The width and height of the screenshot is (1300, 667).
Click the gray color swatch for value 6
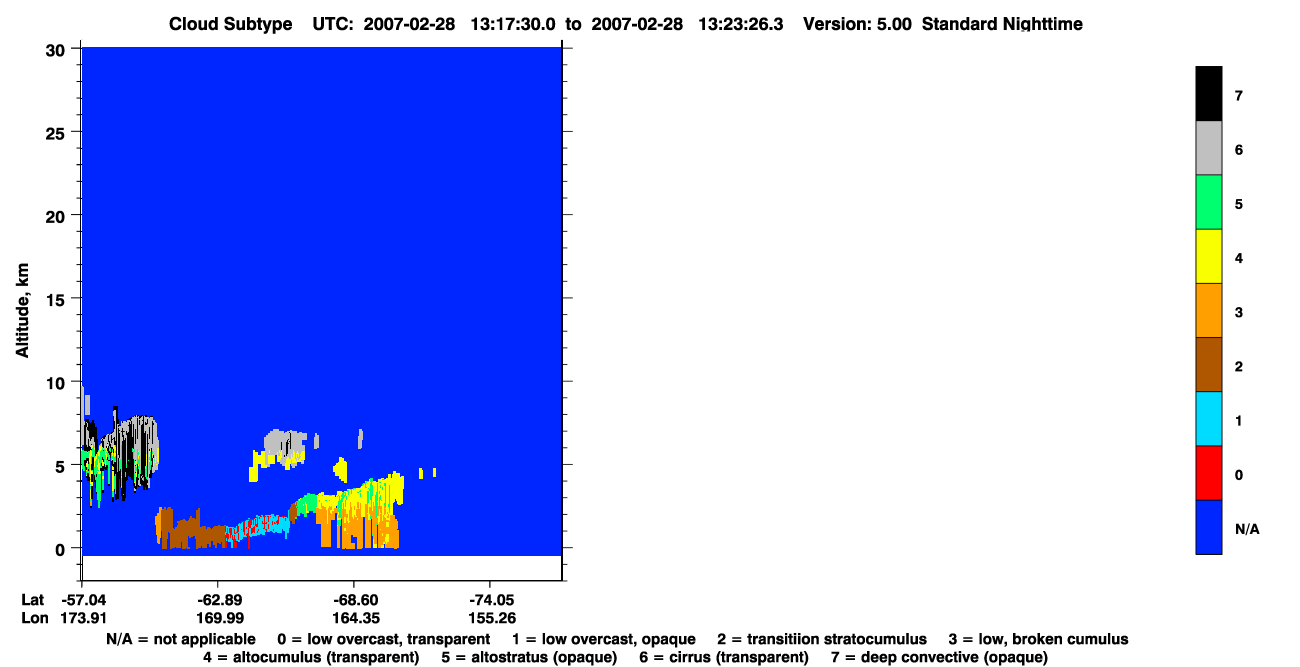tap(1208, 148)
